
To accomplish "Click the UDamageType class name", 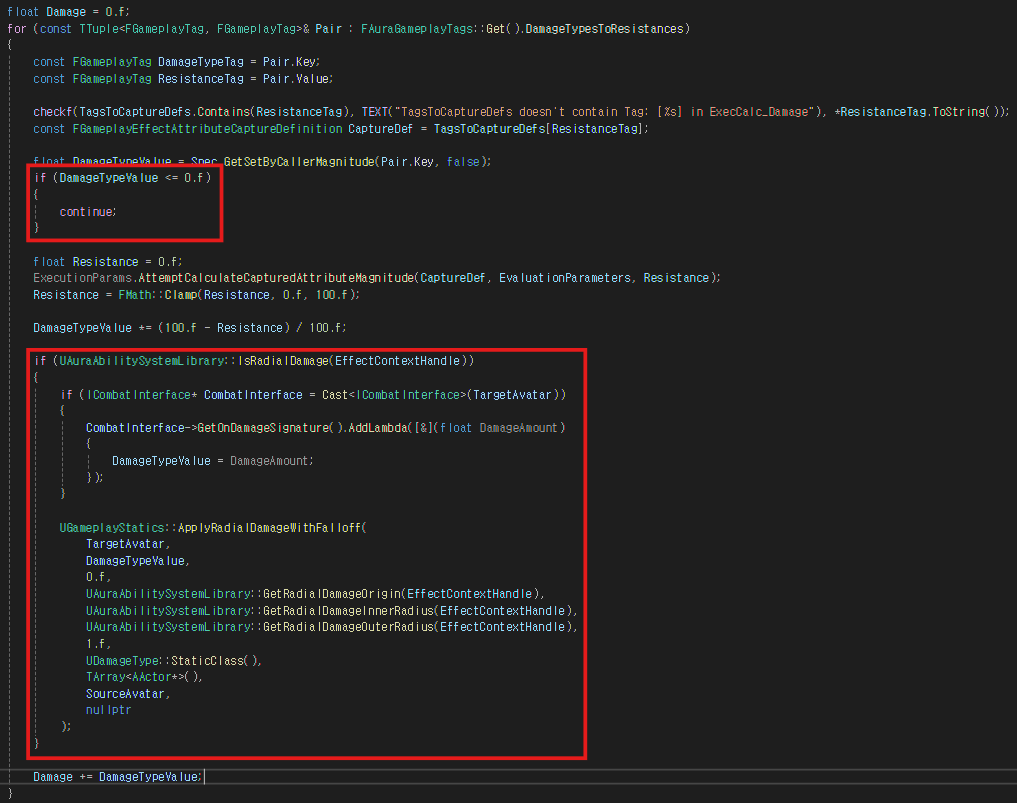I will [x=122, y=660].
